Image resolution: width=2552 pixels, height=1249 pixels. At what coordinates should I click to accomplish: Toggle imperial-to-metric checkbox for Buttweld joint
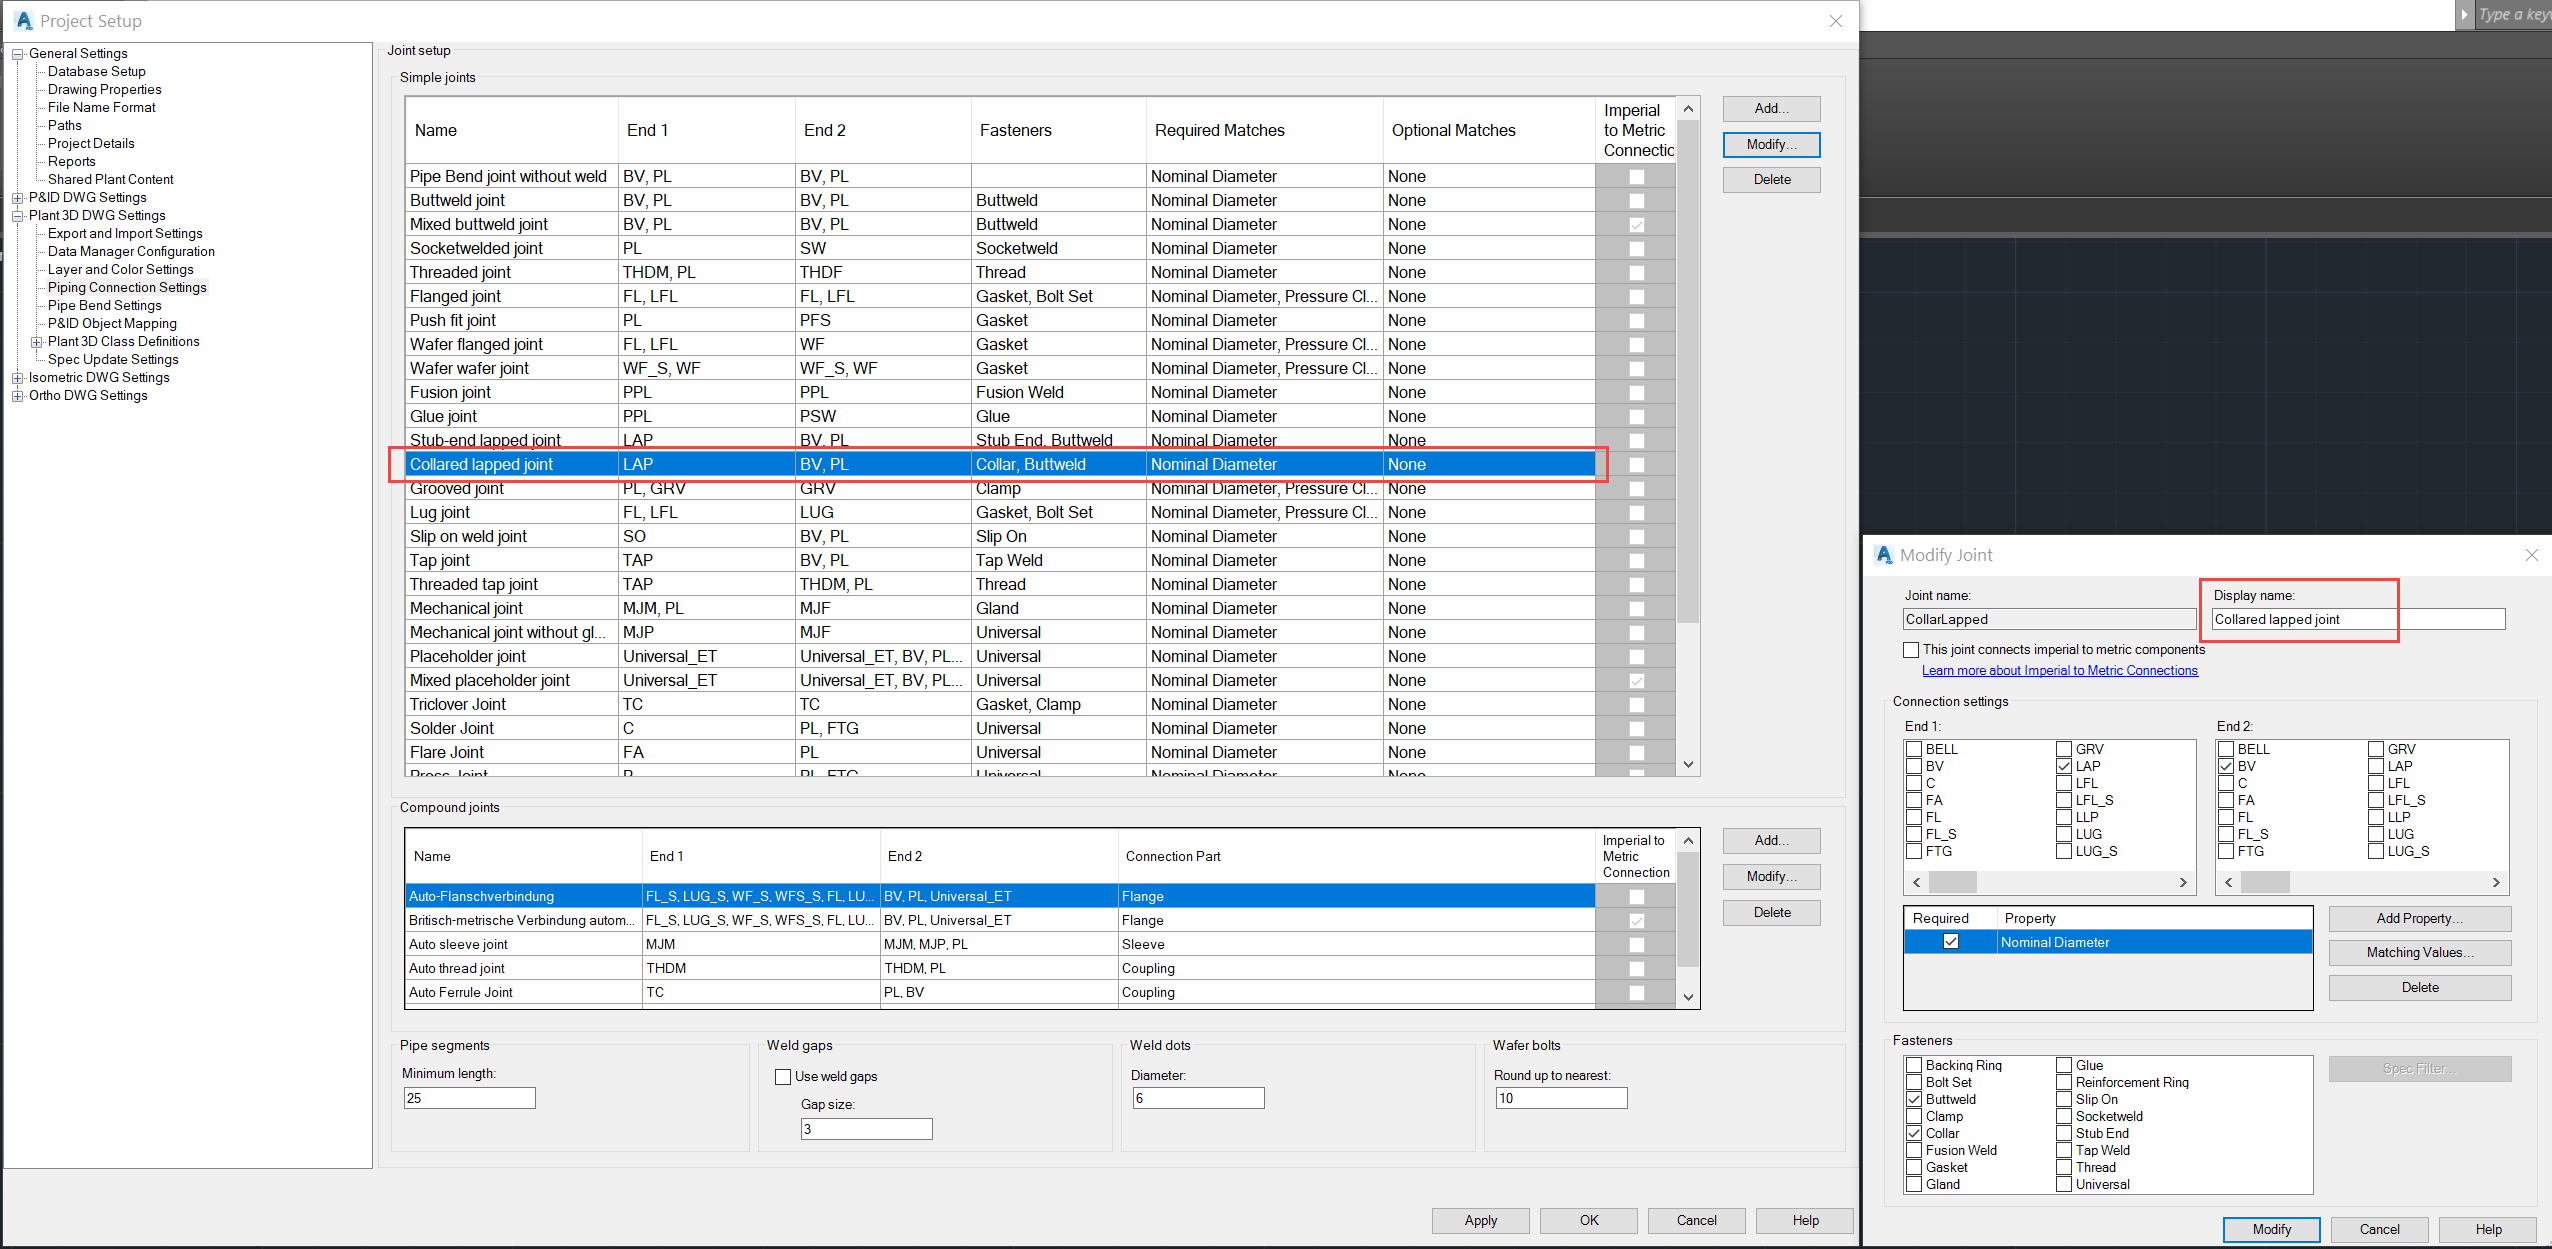tap(1636, 201)
